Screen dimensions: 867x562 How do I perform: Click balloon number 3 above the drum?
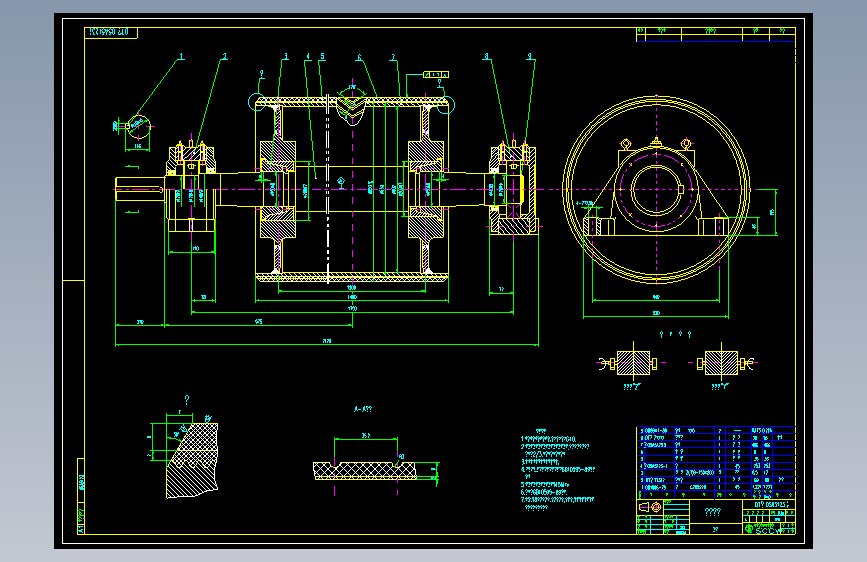coord(286,56)
